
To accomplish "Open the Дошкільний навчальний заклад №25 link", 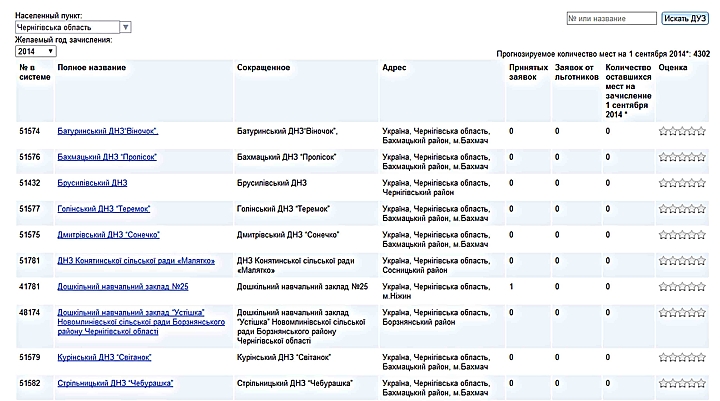I will [124, 287].
